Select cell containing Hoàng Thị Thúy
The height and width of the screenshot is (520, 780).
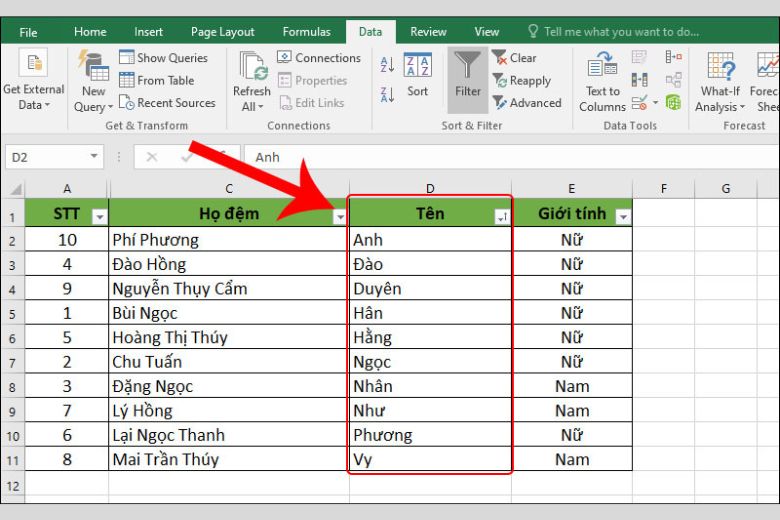click(229, 337)
